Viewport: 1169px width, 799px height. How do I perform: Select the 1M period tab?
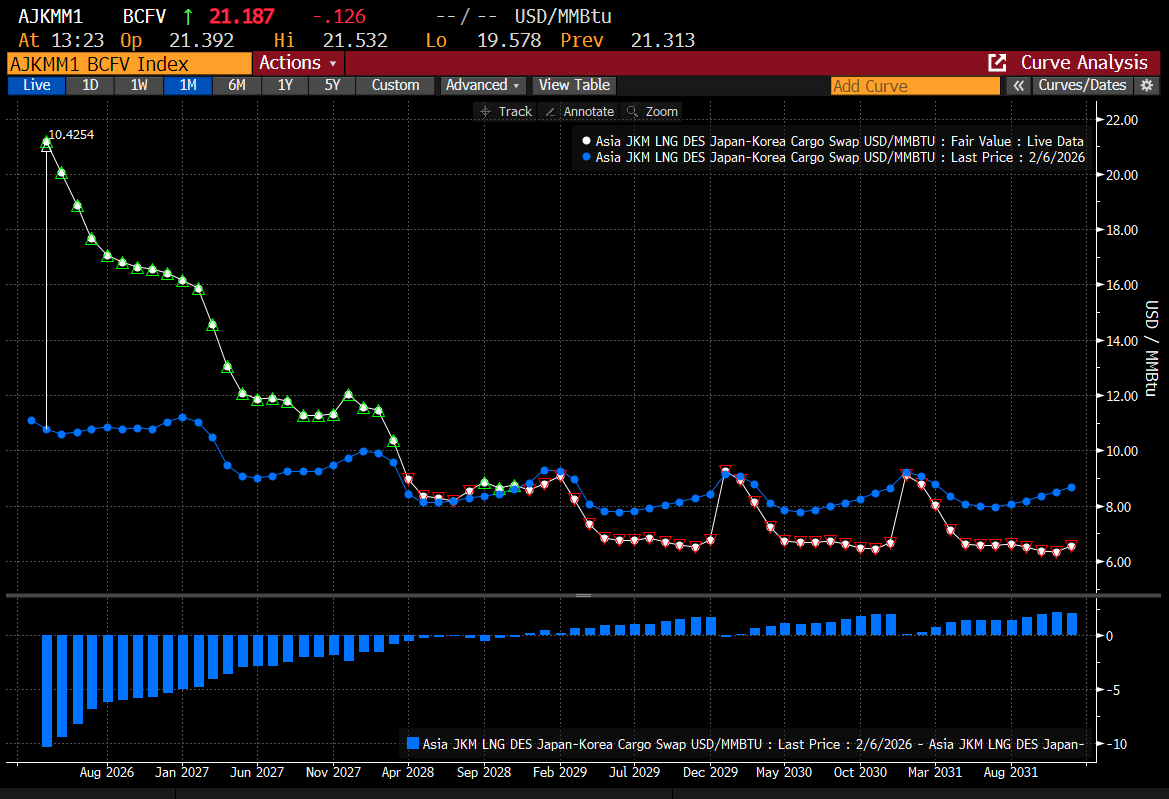click(x=188, y=85)
